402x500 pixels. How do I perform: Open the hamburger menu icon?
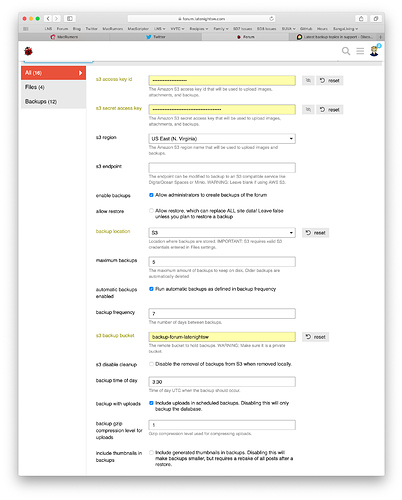coord(360,51)
